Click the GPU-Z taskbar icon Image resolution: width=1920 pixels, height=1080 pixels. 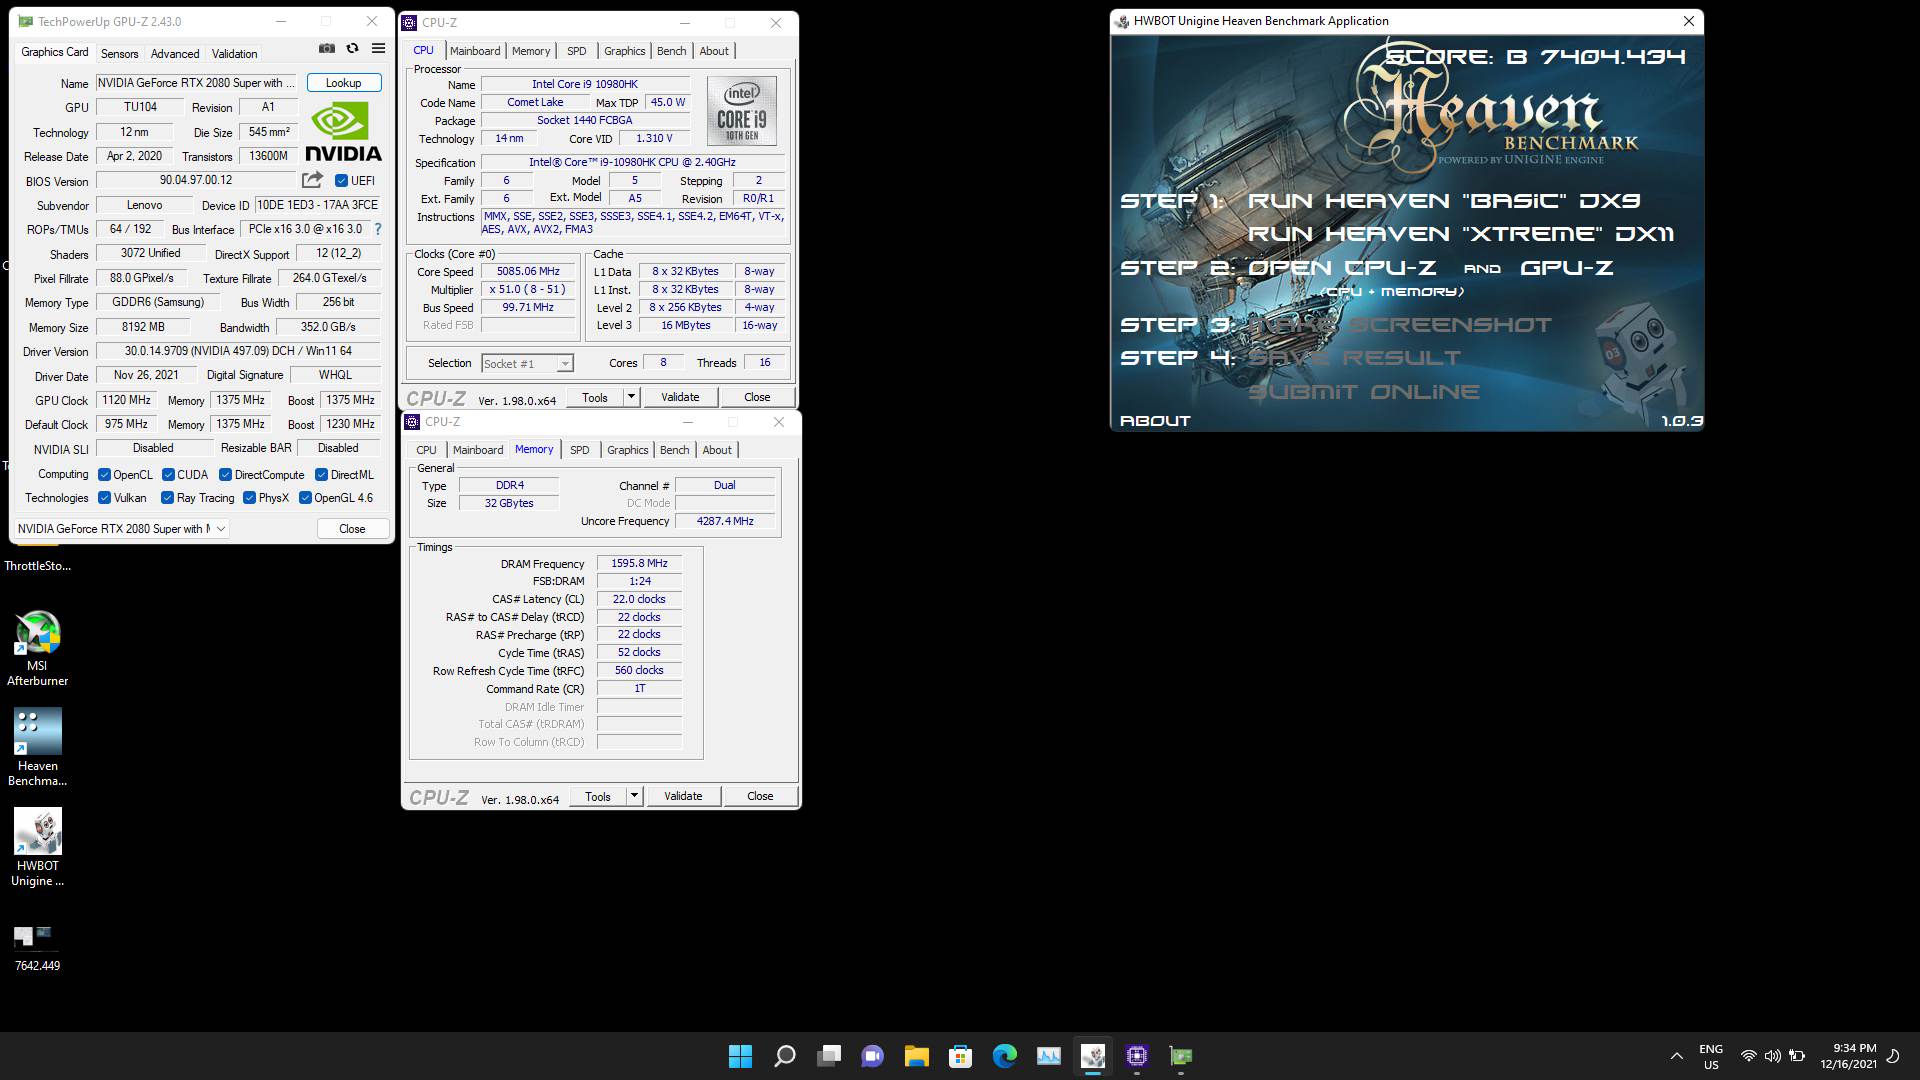[x=1181, y=1056]
